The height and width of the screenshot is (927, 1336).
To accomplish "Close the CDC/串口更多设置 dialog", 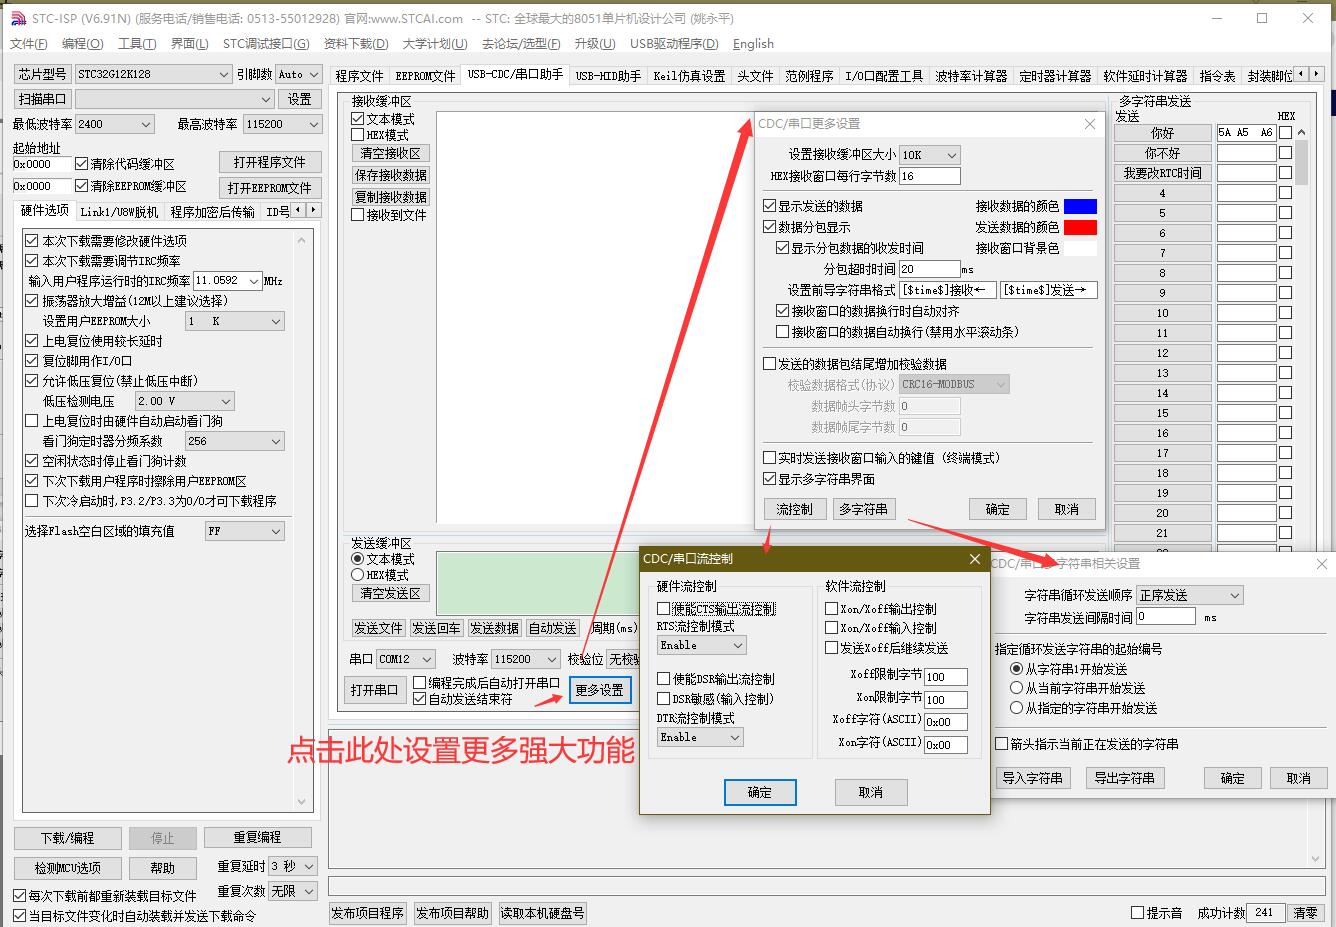I will point(1090,124).
